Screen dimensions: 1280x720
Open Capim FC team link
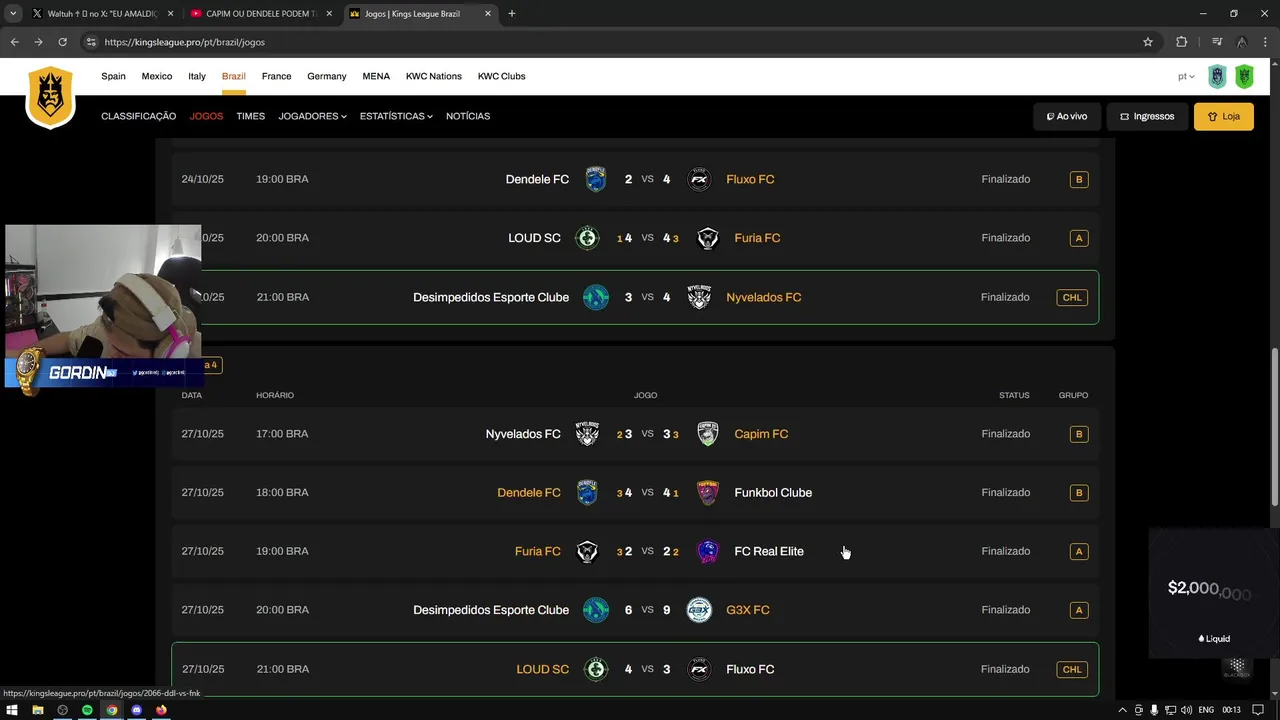pos(761,434)
